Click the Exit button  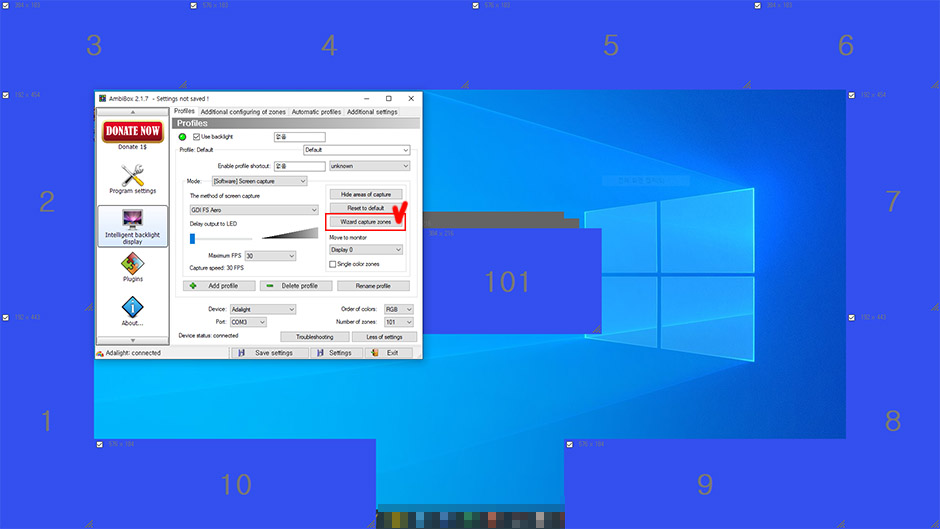pyautogui.click(x=389, y=353)
